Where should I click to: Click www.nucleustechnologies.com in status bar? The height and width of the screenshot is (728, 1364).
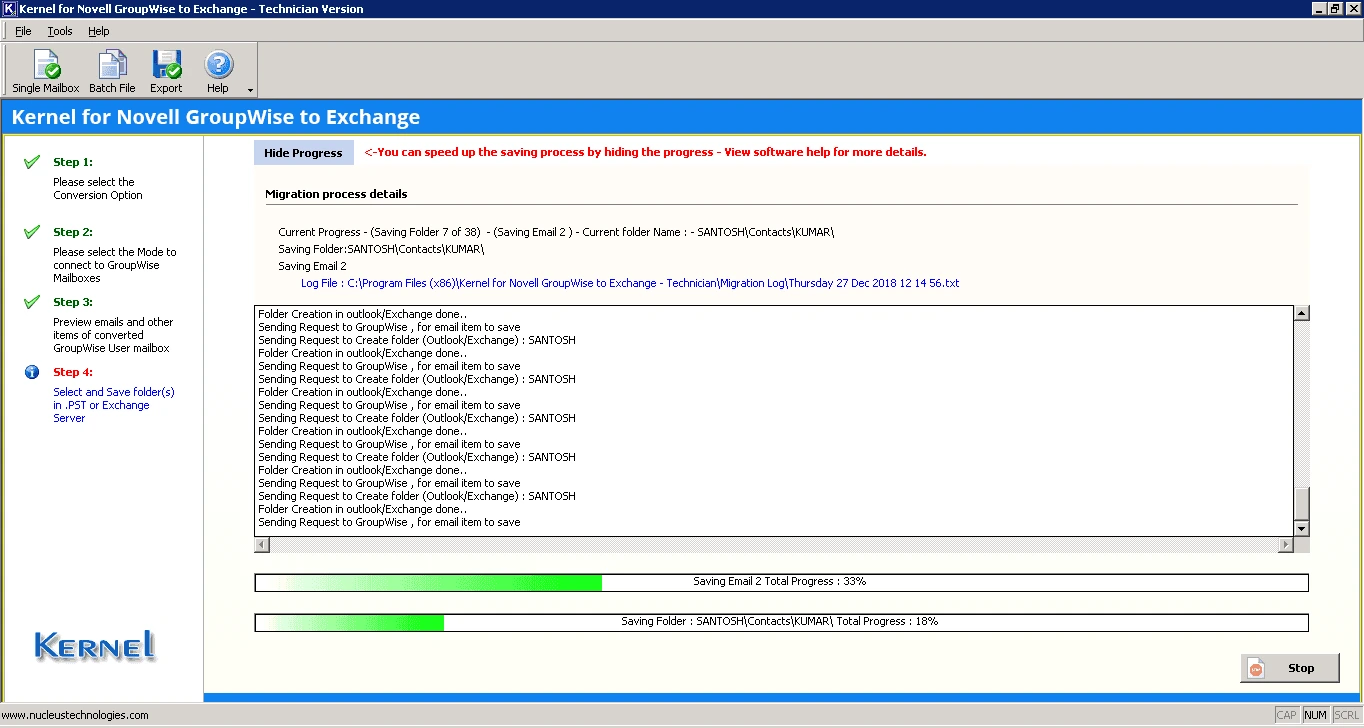click(x=76, y=715)
